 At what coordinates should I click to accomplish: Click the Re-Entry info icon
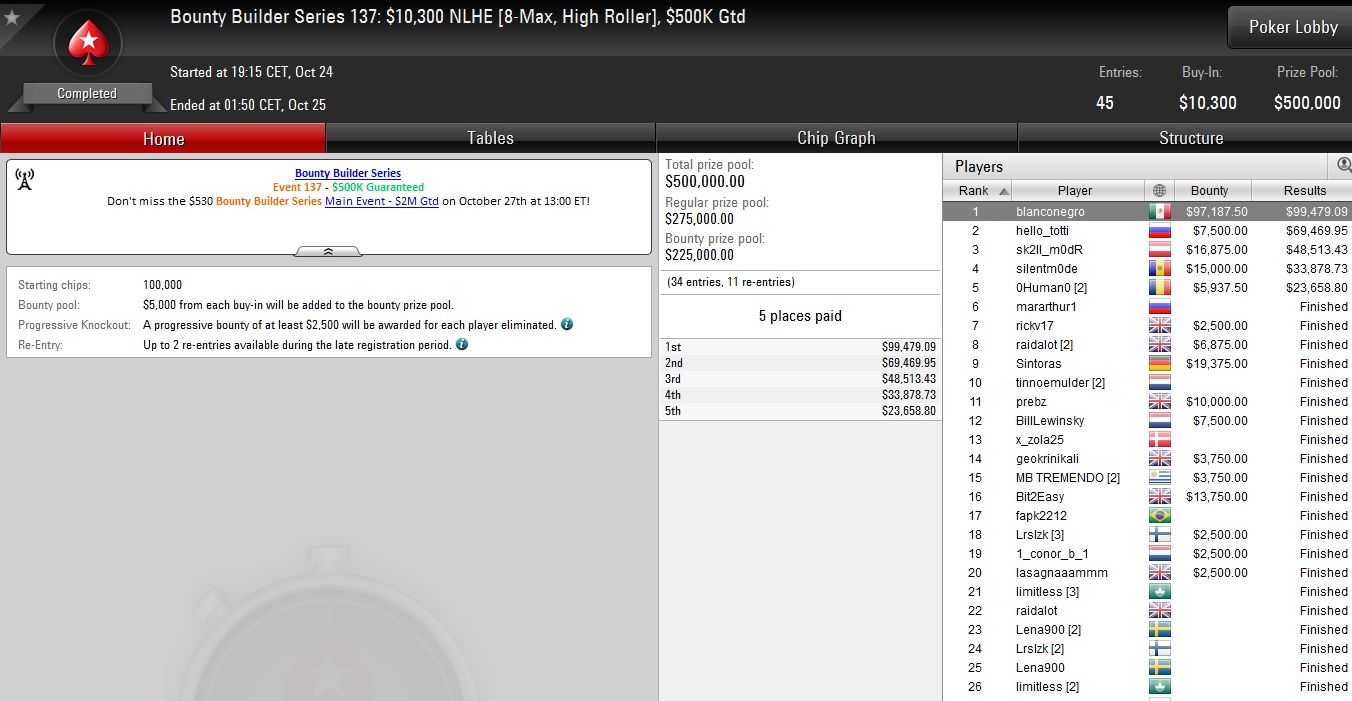[462, 345]
